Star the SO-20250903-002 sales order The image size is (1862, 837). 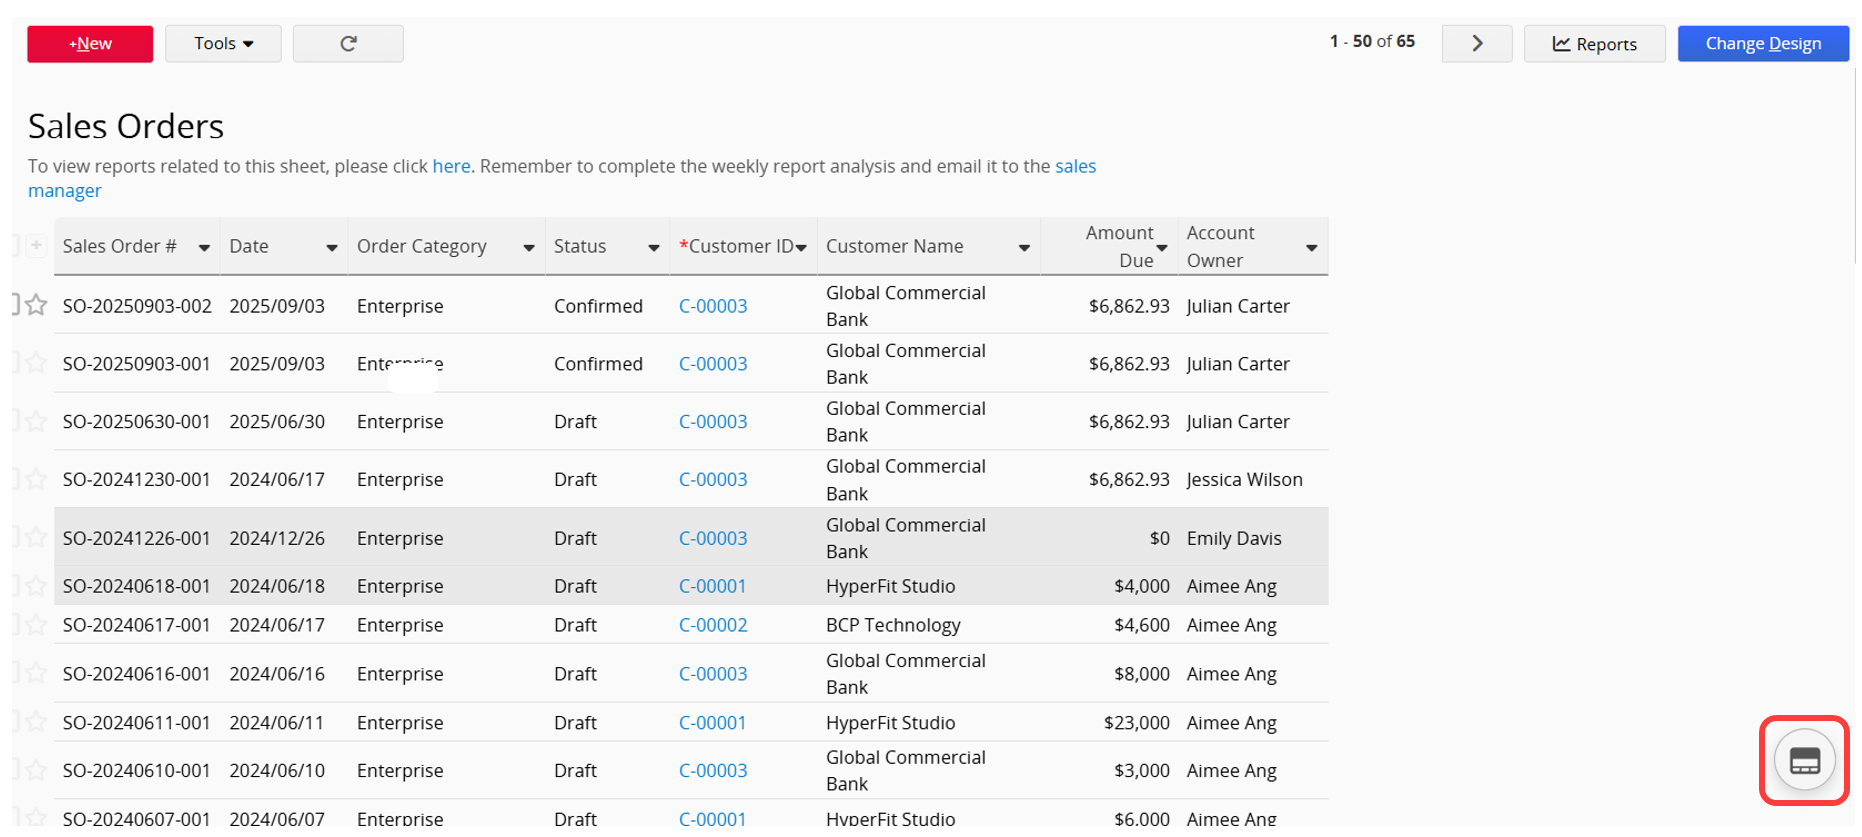[37, 305]
